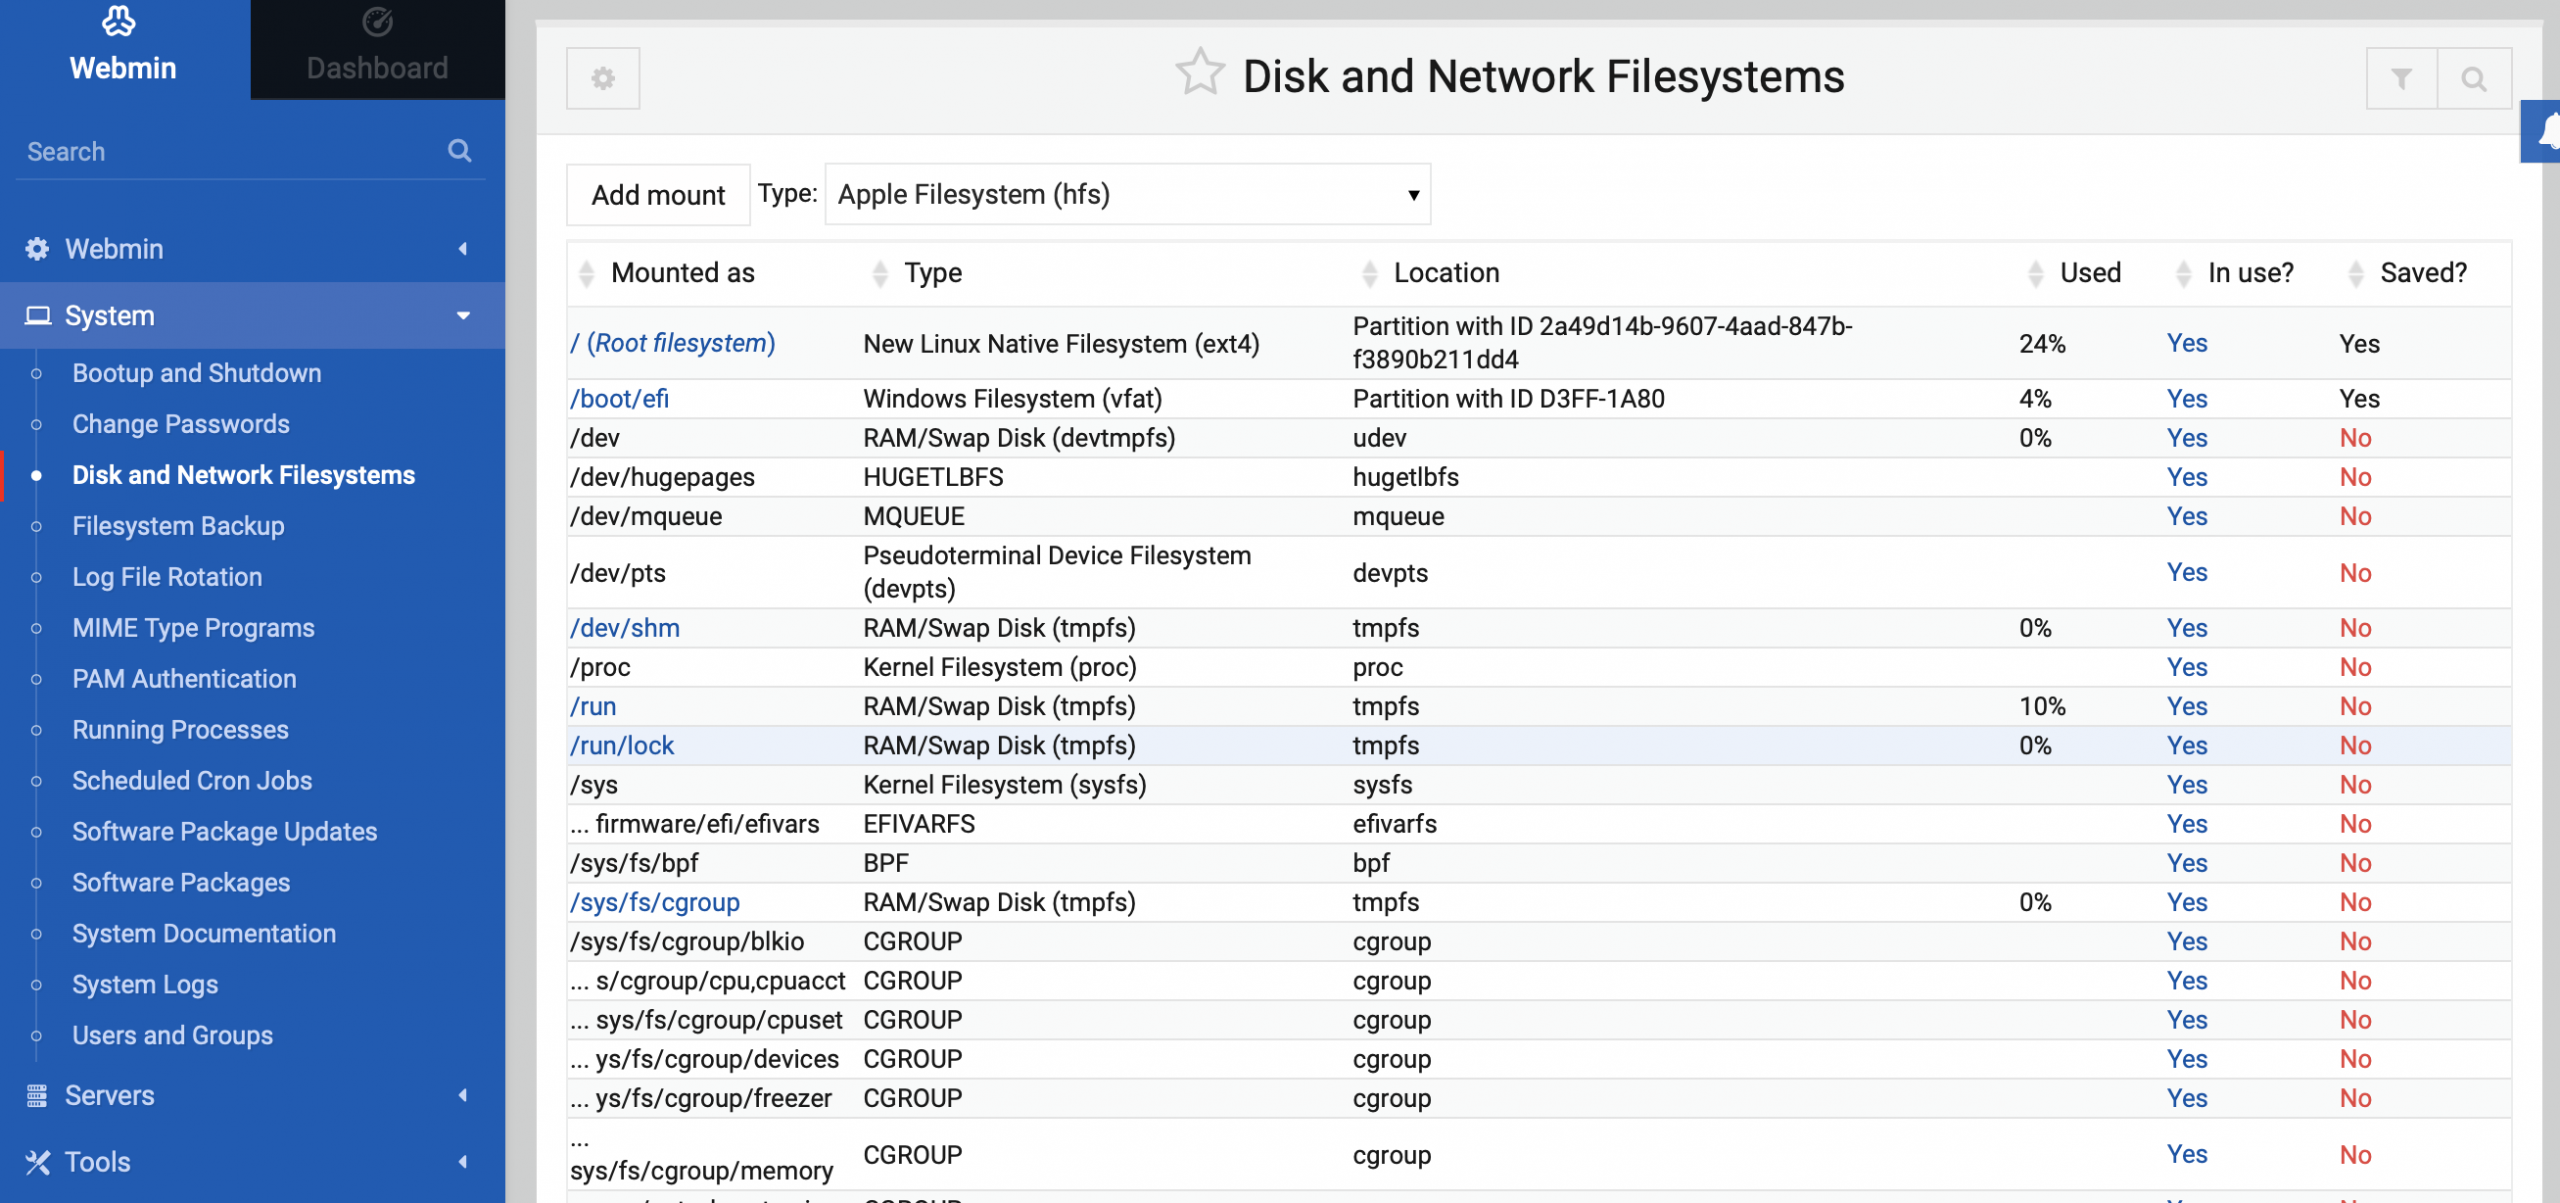Image resolution: width=2560 pixels, height=1203 pixels.
Task: Open the page search magnifier button
Action: (x=2474, y=78)
